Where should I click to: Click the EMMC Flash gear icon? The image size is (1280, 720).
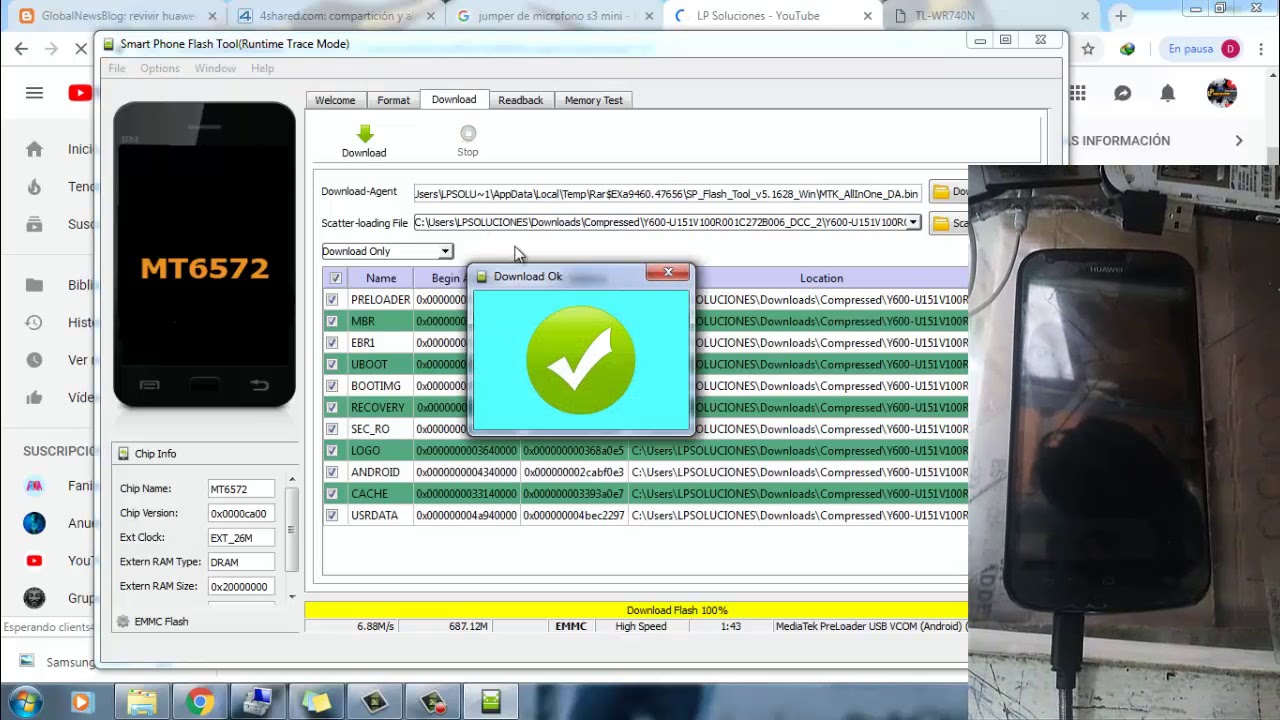[123, 621]
